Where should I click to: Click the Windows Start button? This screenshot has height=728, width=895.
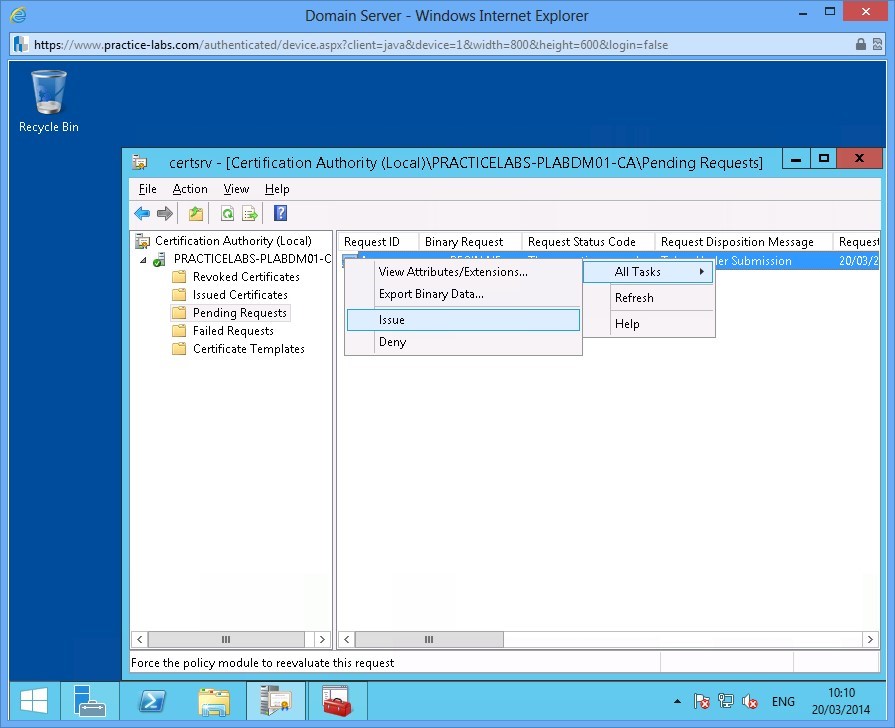click(32, 705)
